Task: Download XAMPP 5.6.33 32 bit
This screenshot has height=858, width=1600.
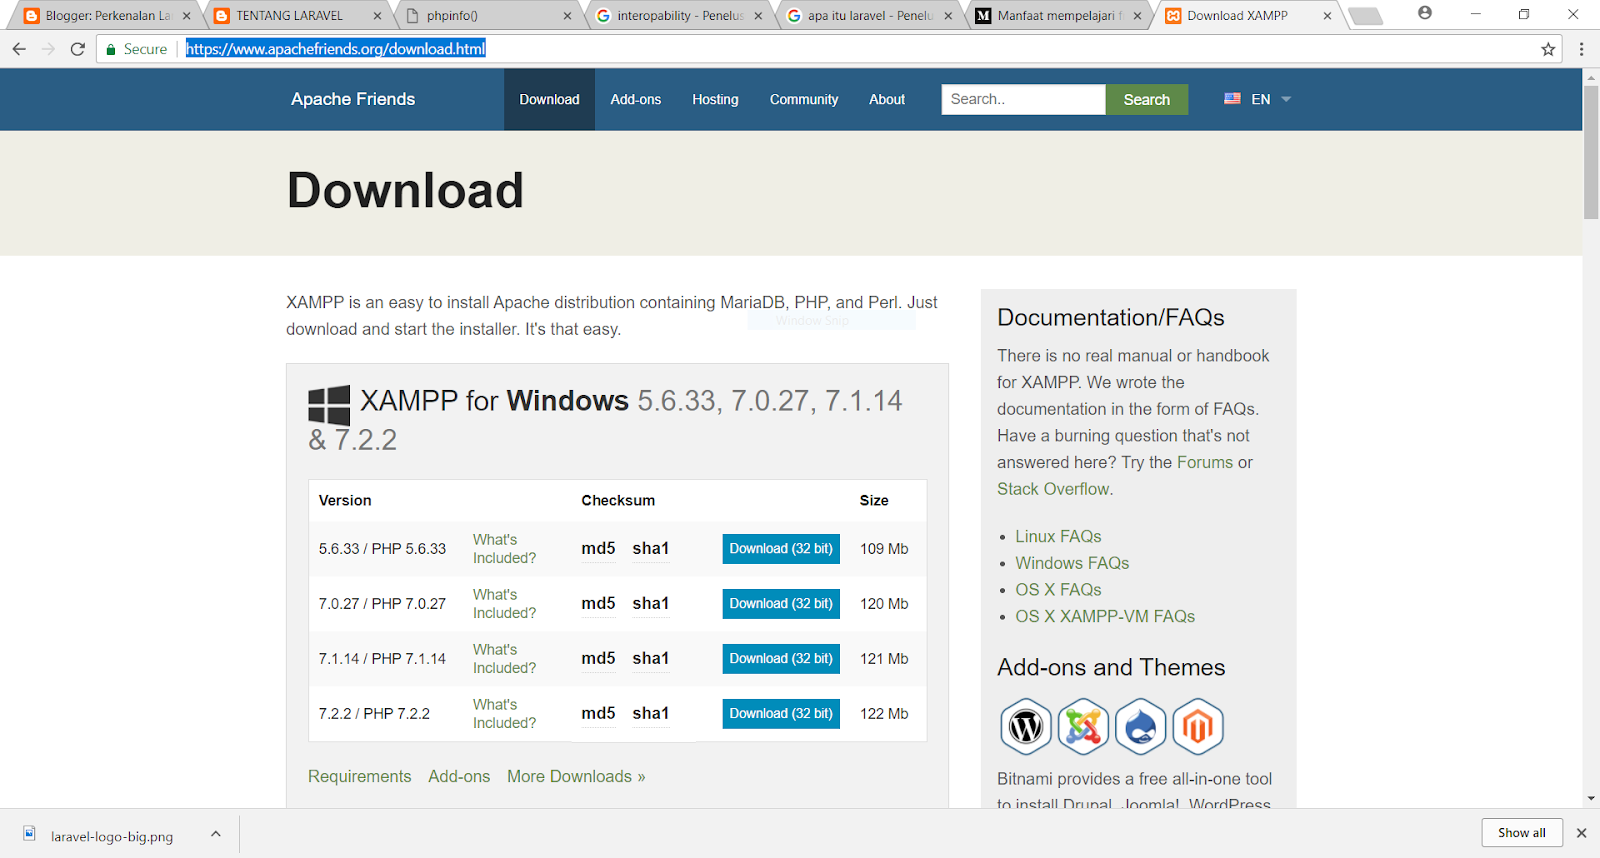Action: 781,549
